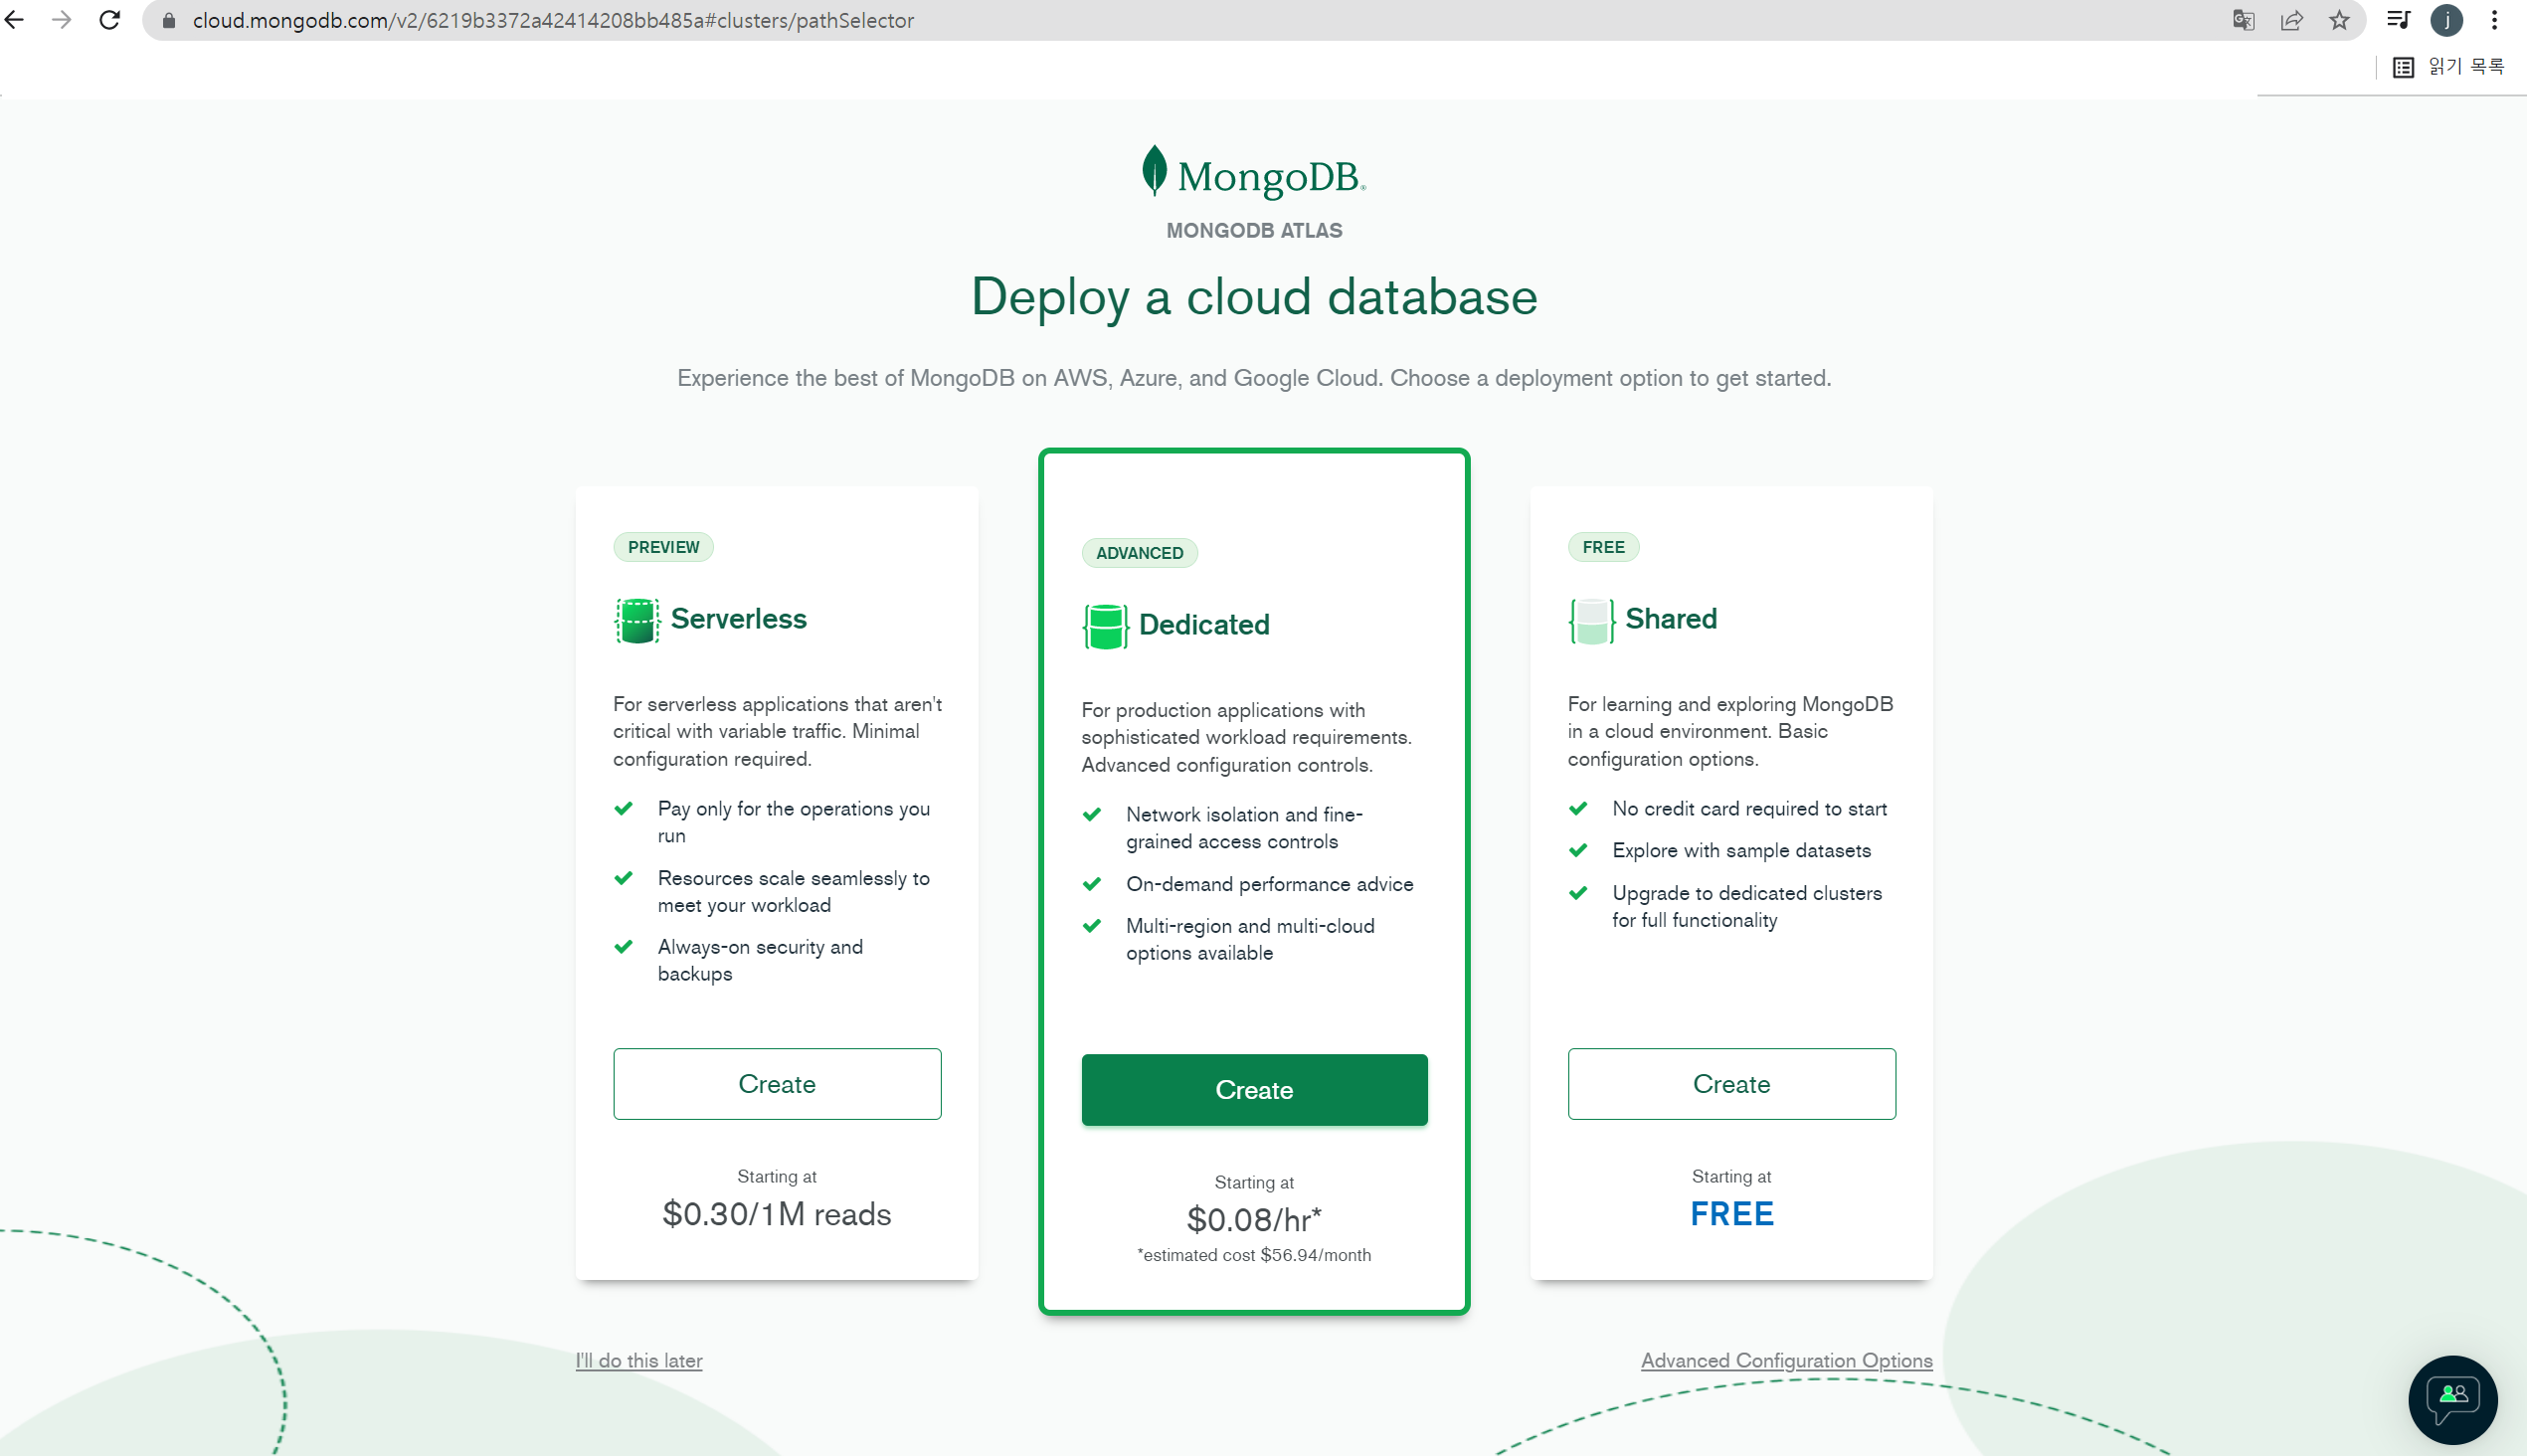
Task: Open Advanced Configuration Options link
Action: (x=1786, y=1360)
